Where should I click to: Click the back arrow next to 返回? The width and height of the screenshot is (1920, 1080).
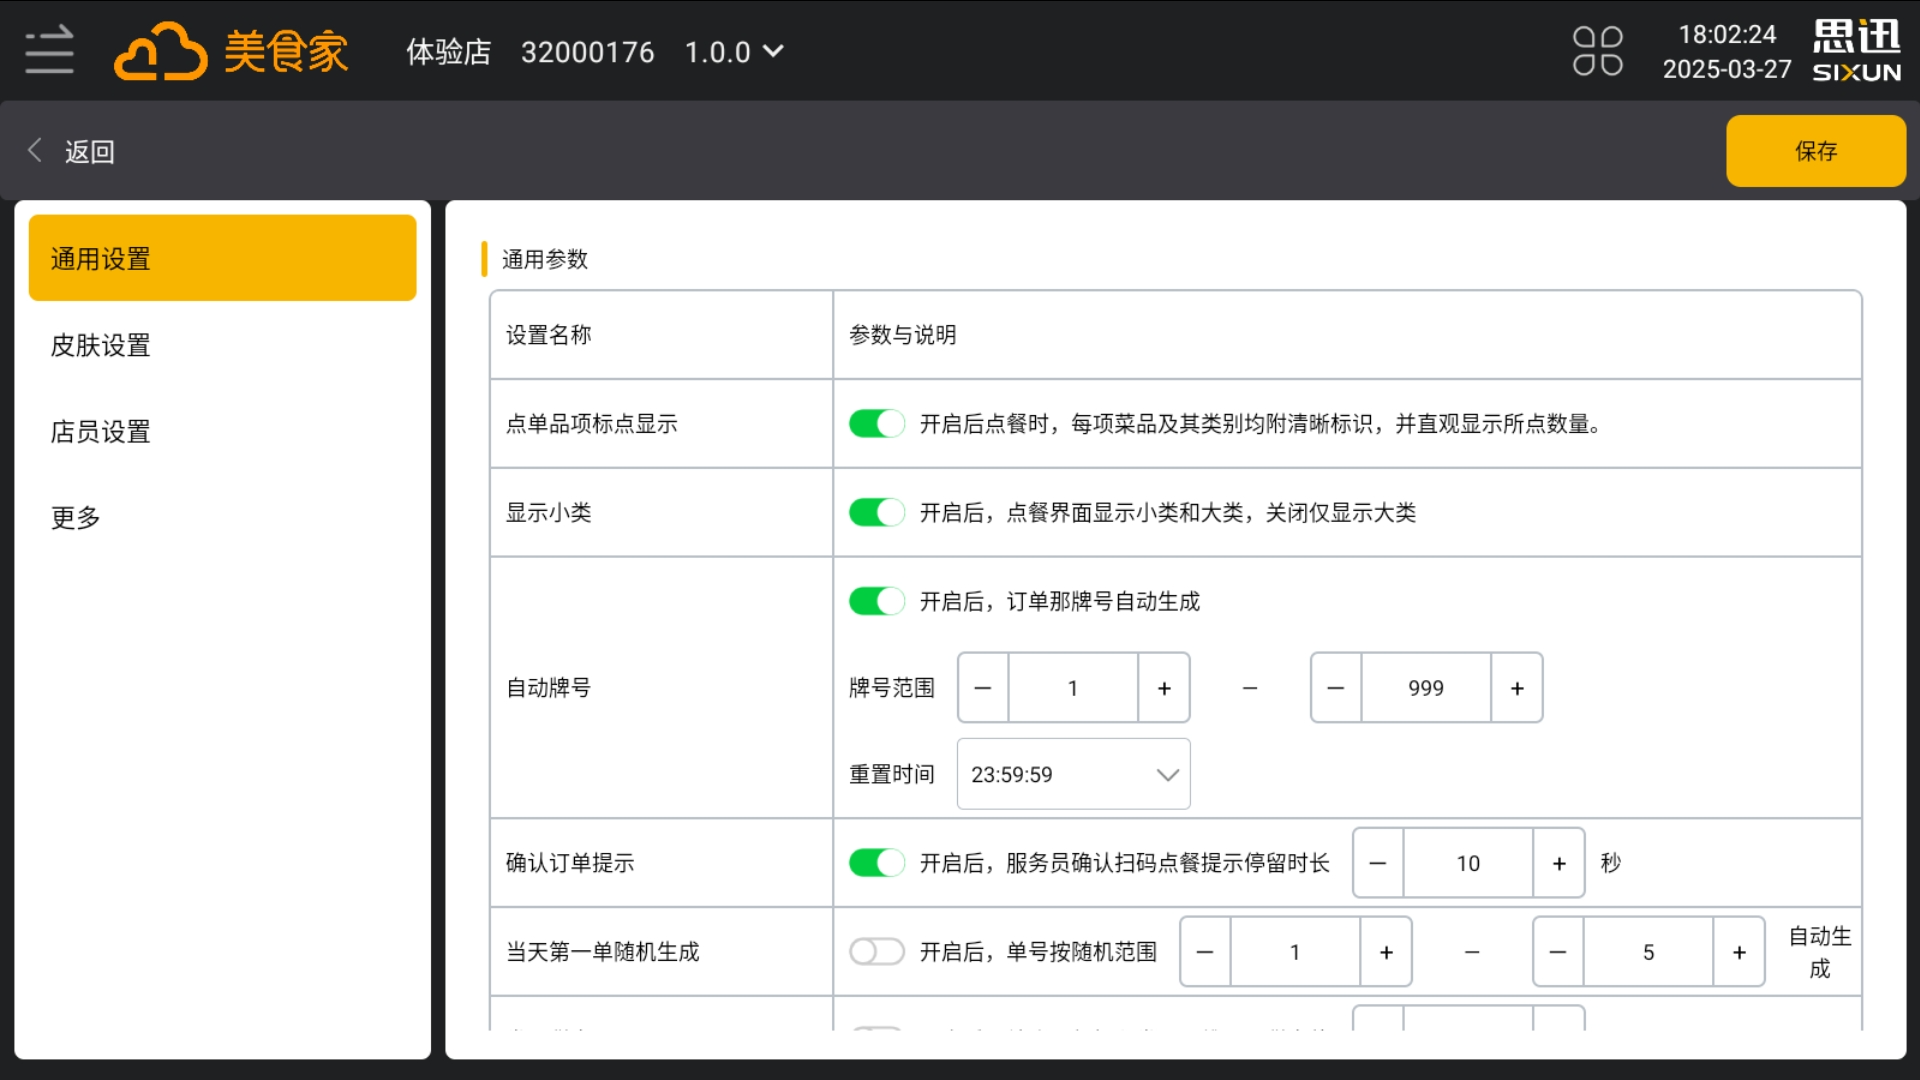click(34, 150)
